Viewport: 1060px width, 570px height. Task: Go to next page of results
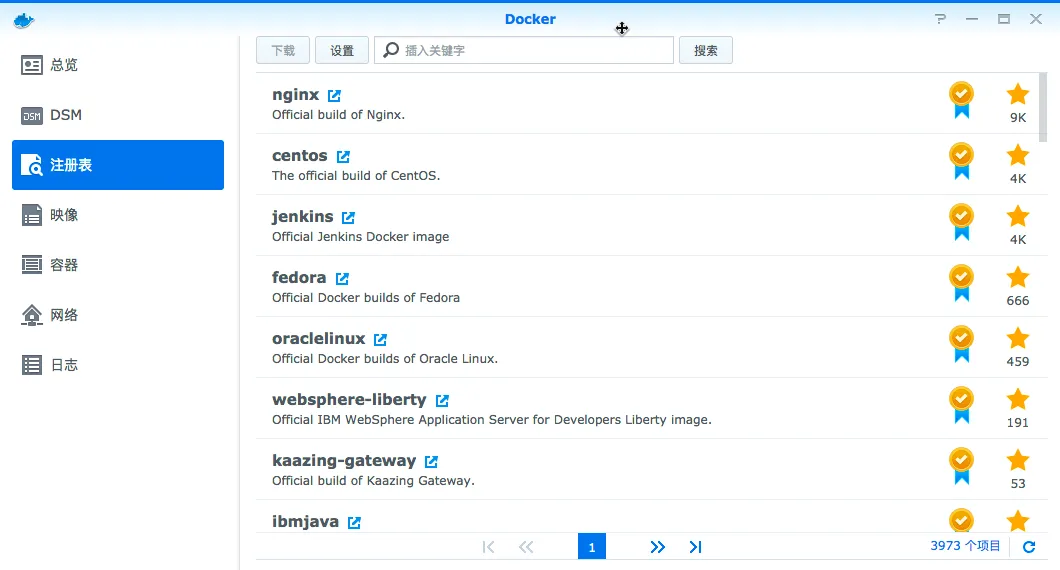pyautogui.click(x=657, y=547)
